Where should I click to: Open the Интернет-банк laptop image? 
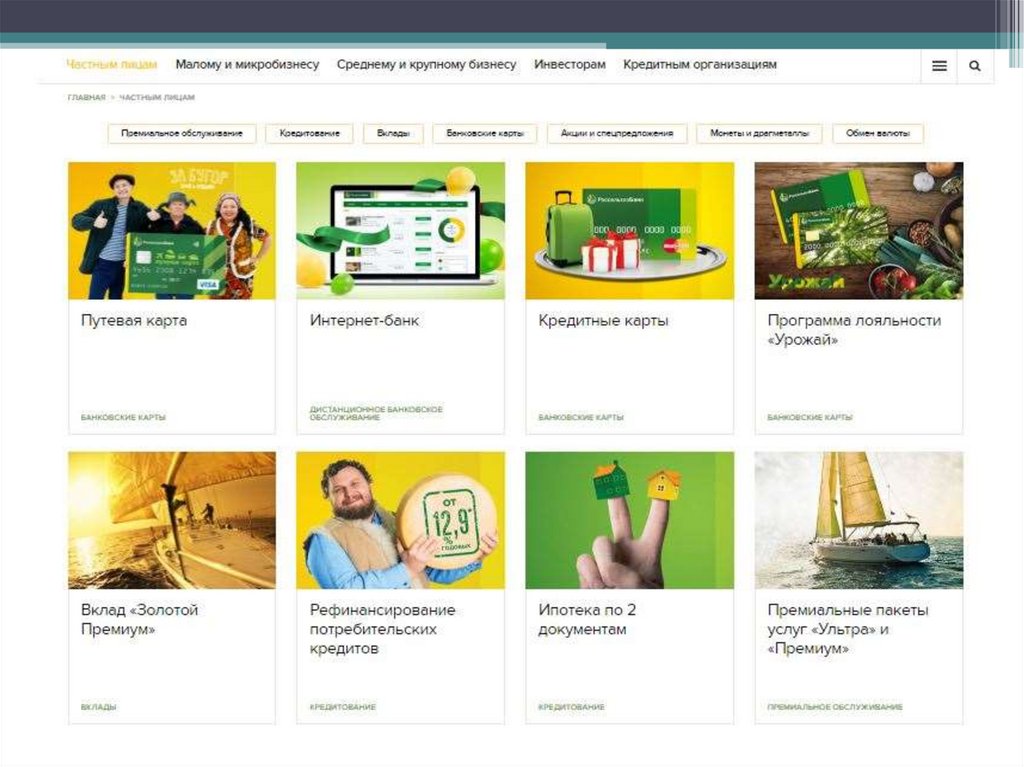[x=400, y=231]
